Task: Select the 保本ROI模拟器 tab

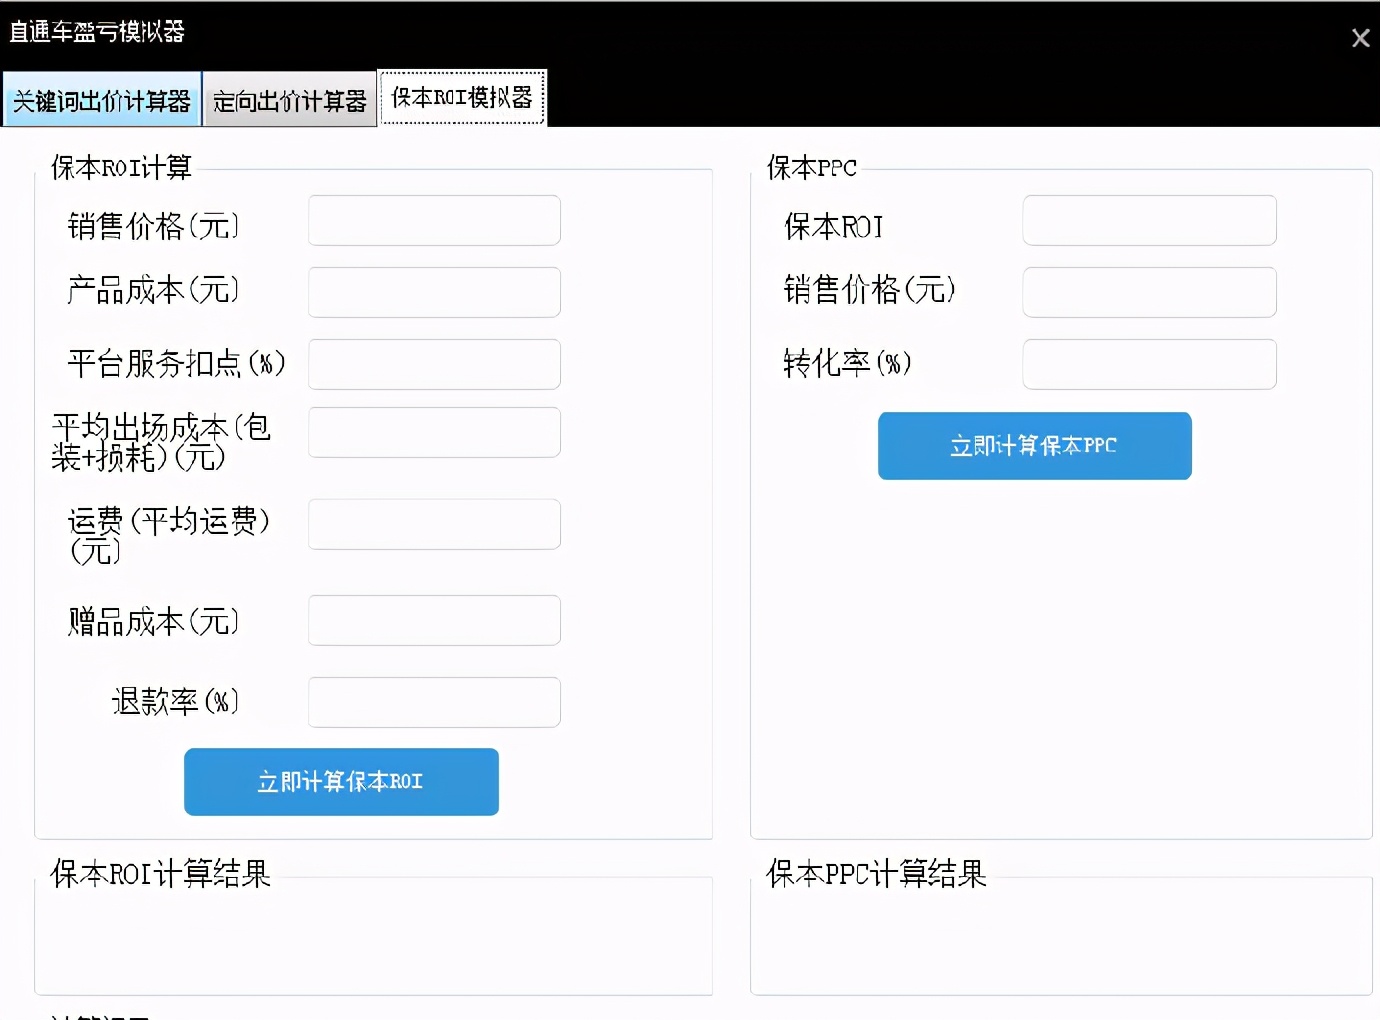Action: [462, 97]
